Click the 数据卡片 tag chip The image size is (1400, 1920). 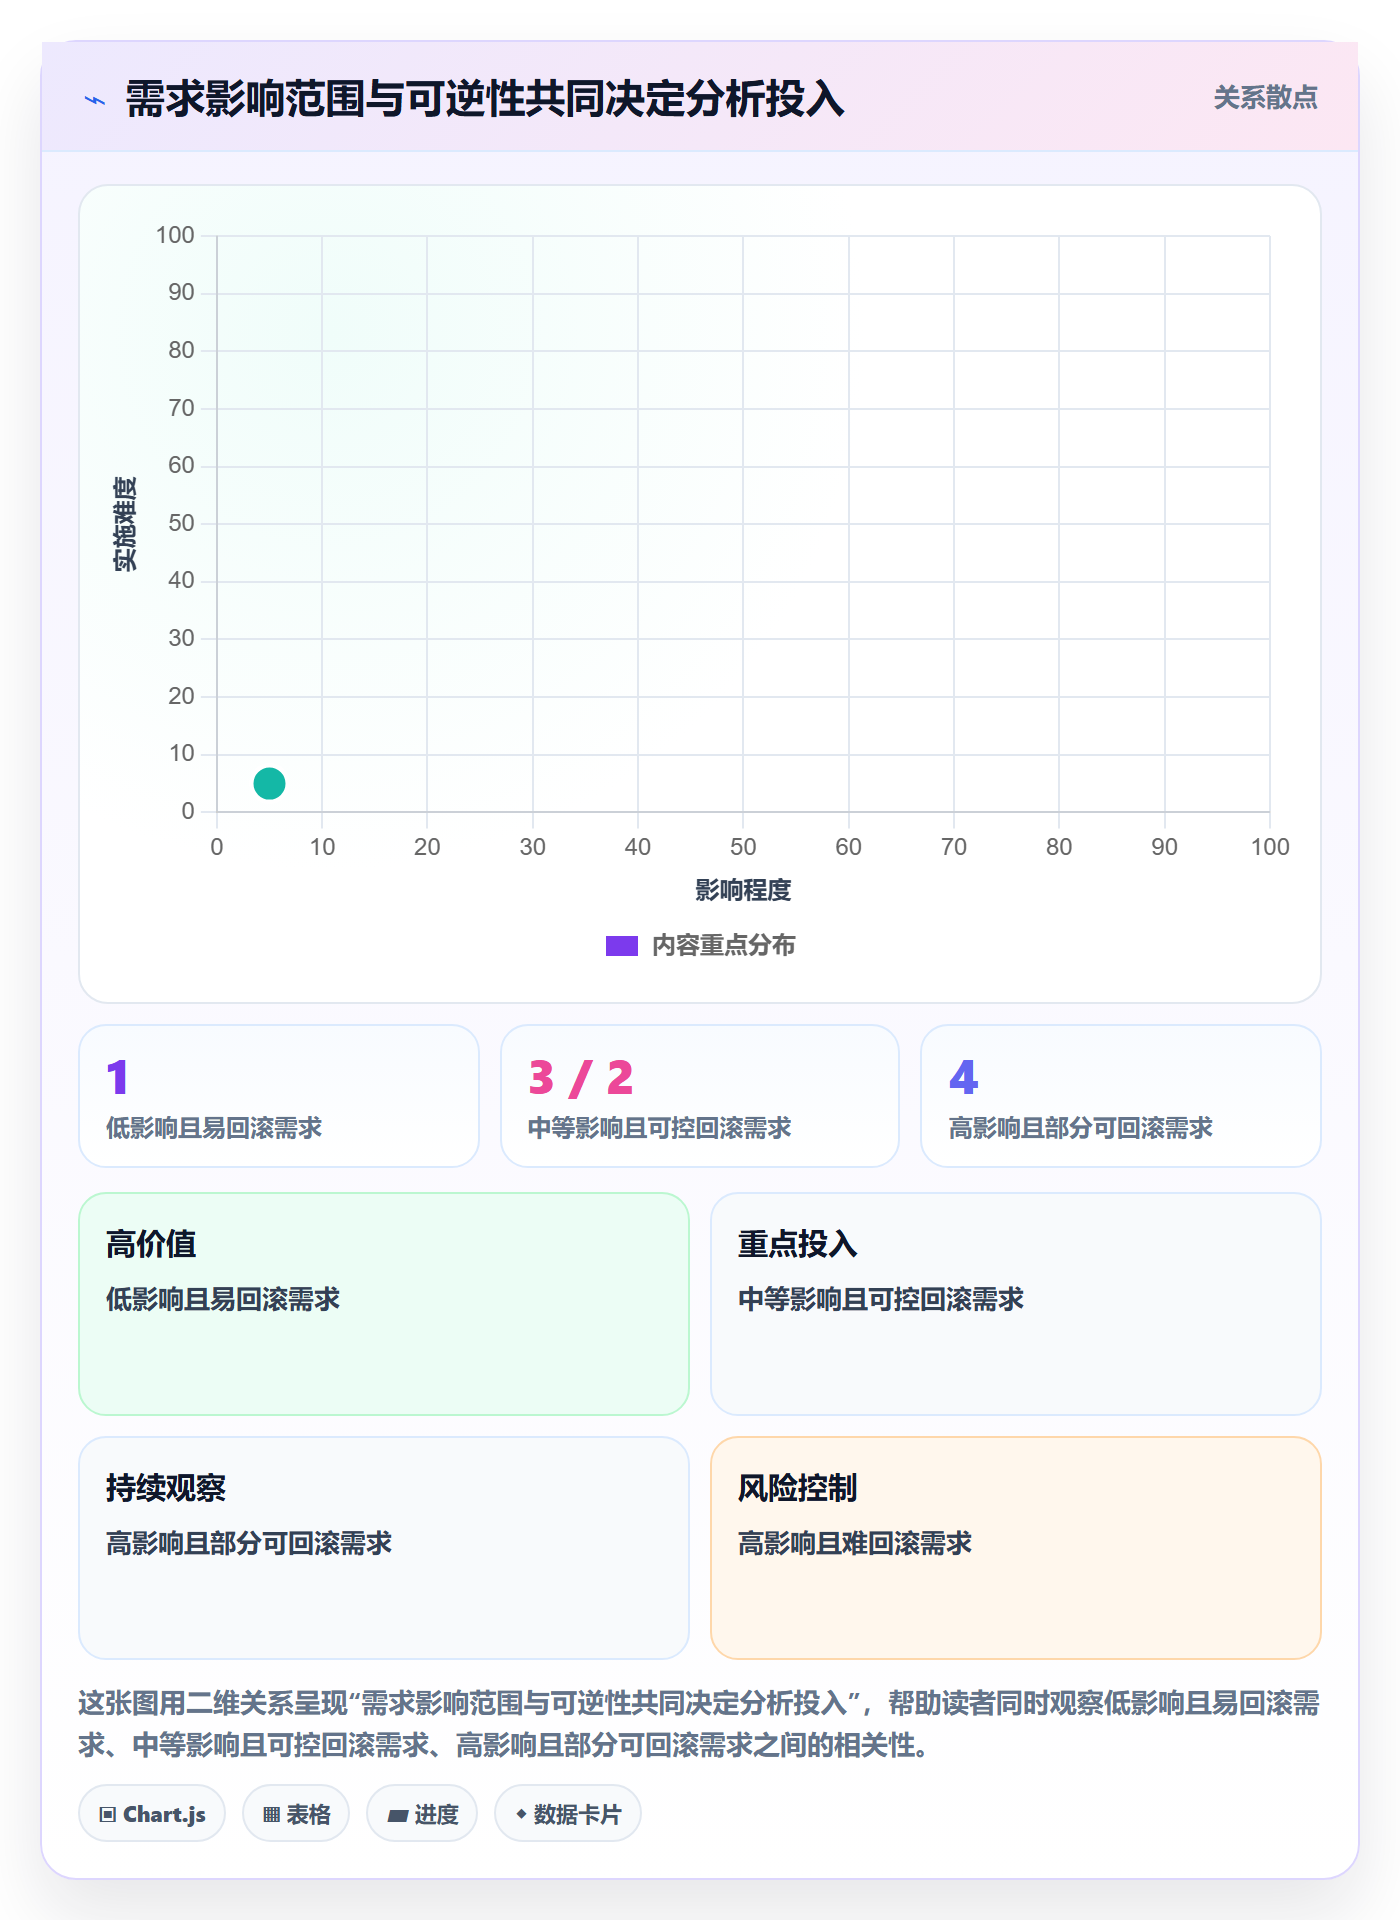click(568, 1814)
